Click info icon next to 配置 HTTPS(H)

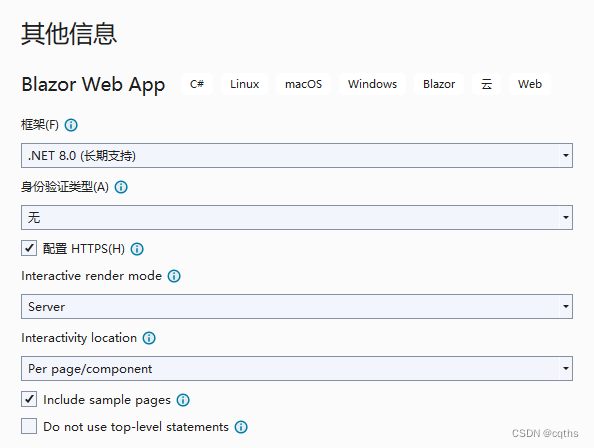137,249
